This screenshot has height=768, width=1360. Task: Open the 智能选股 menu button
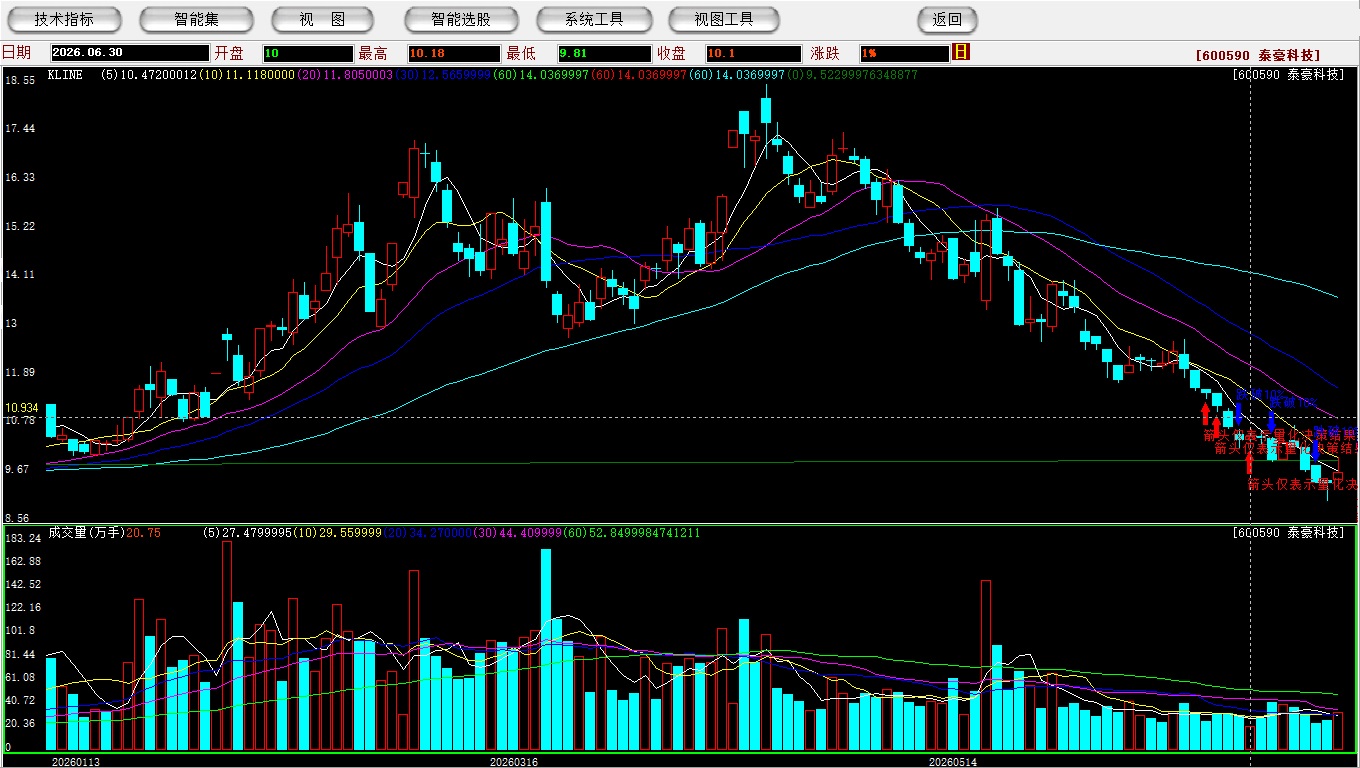[461, 19]
